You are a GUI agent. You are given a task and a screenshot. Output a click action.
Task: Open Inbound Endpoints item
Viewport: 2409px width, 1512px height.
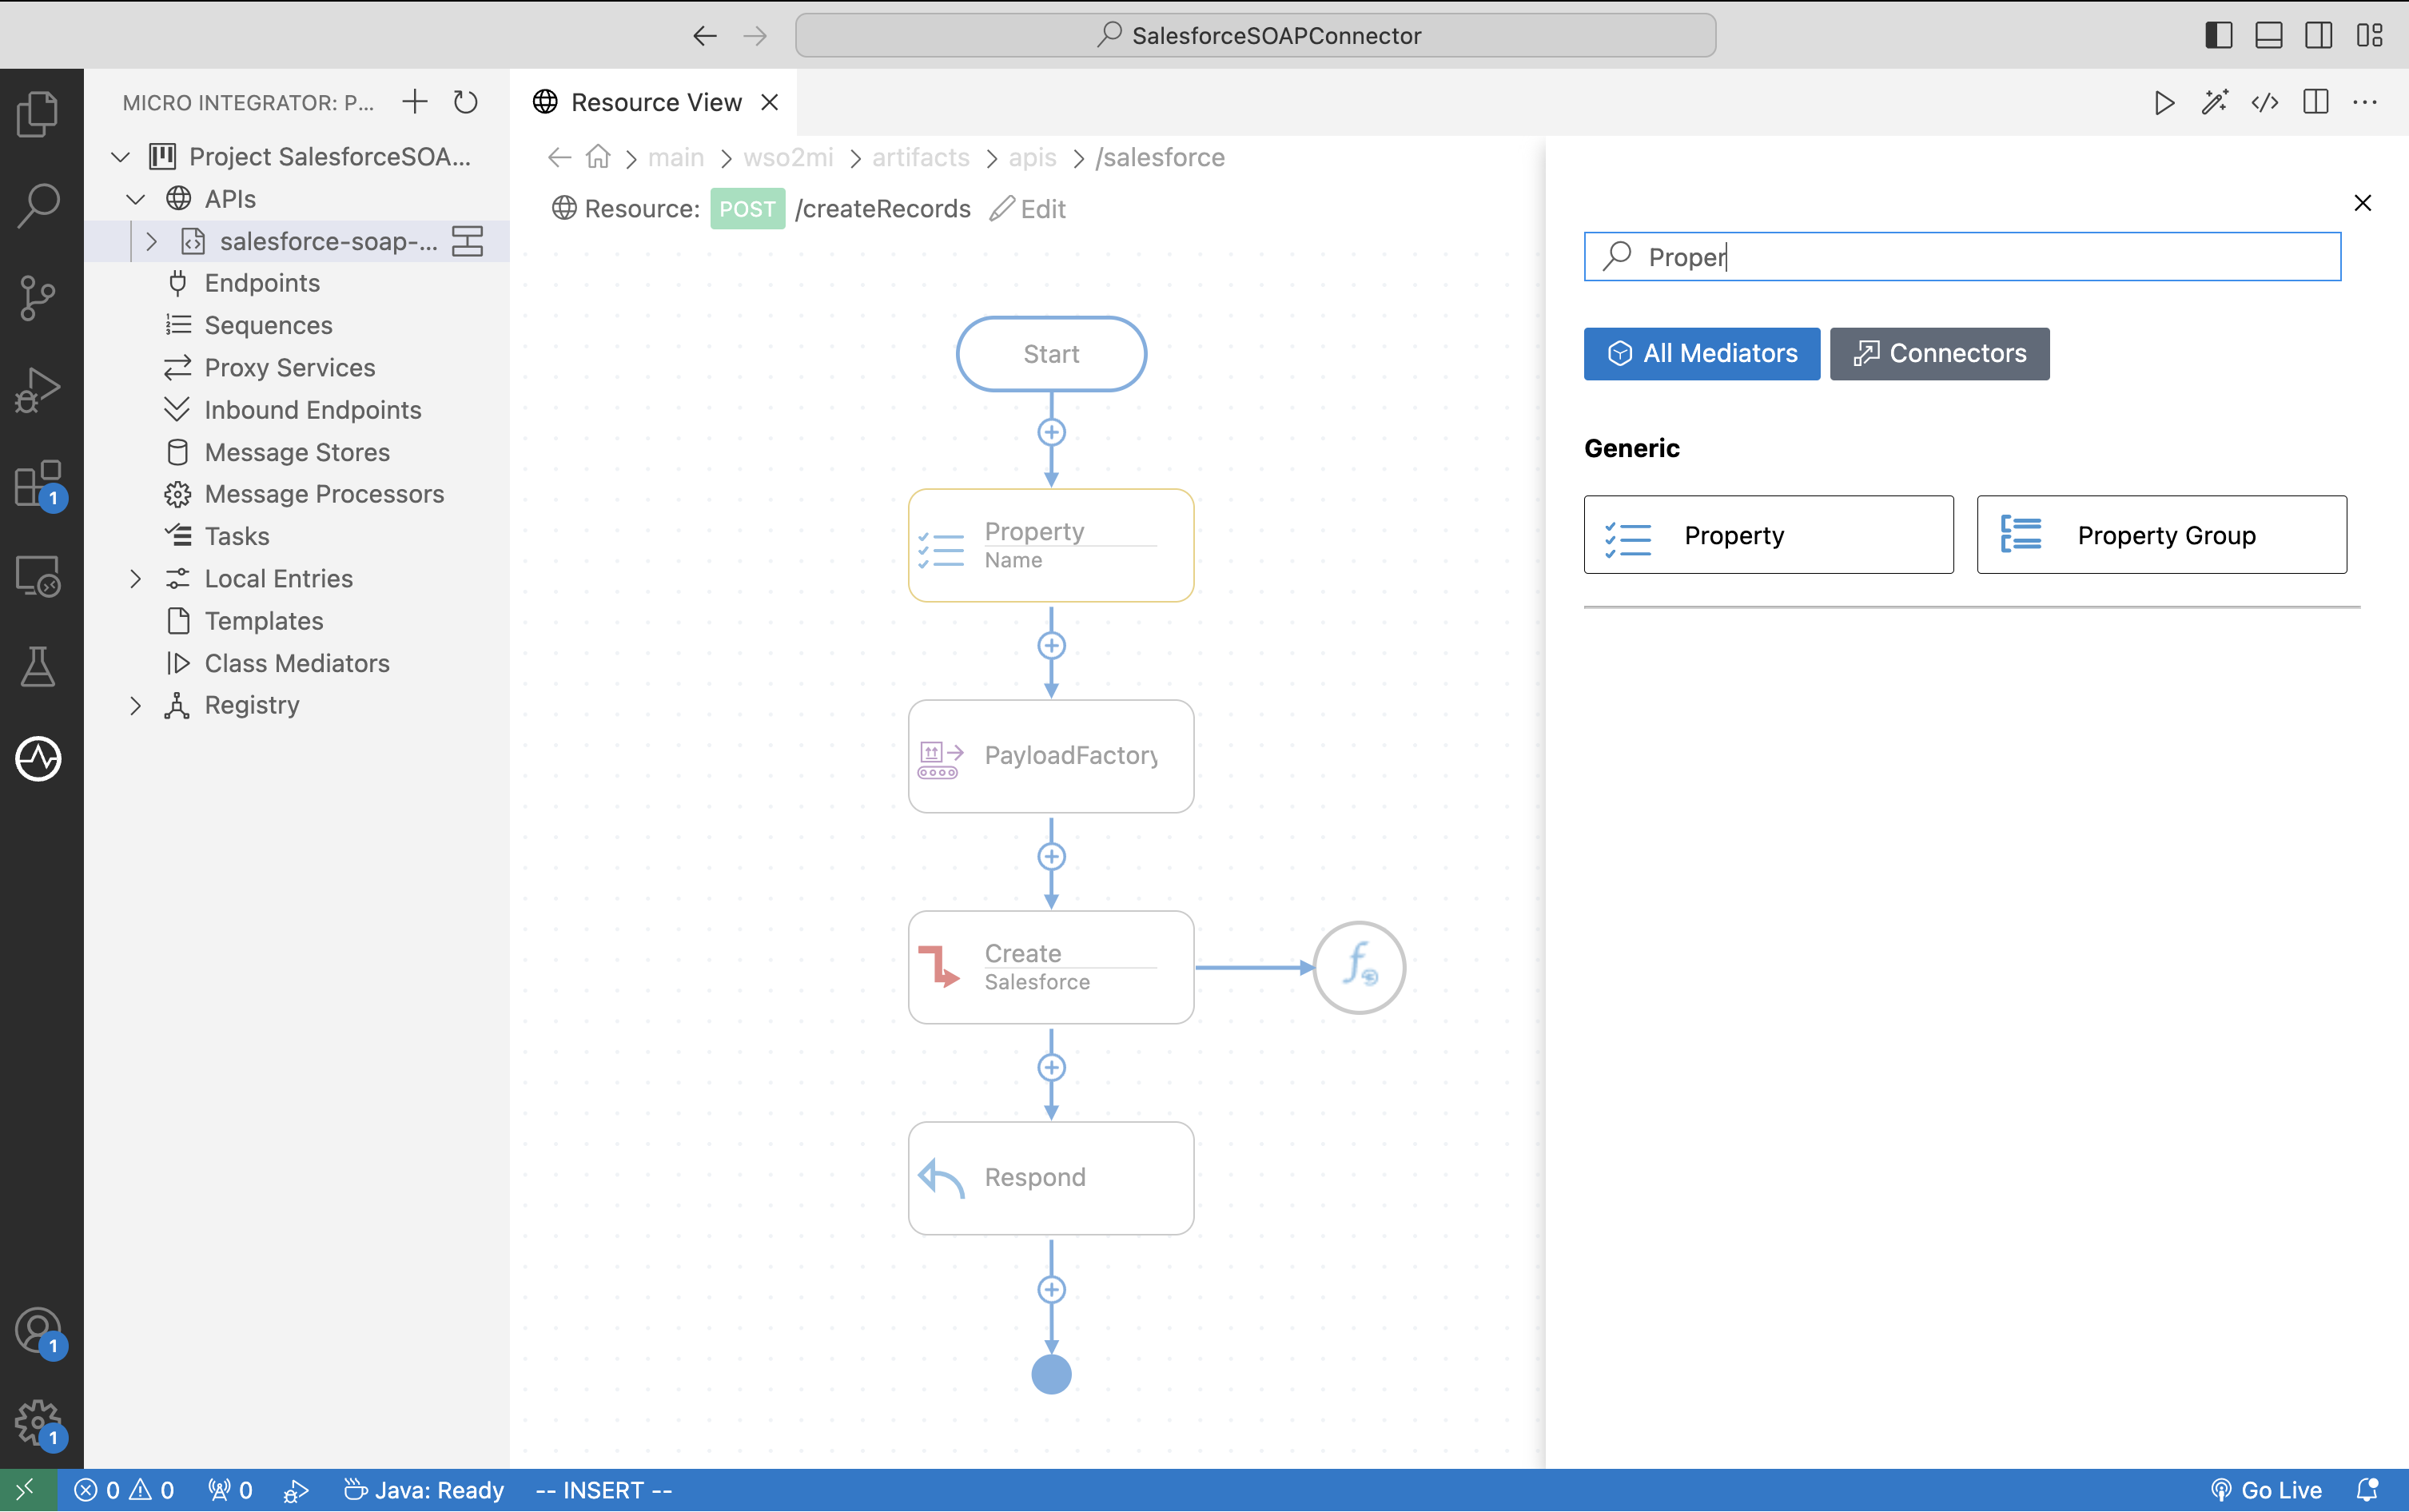click(312, 410)
